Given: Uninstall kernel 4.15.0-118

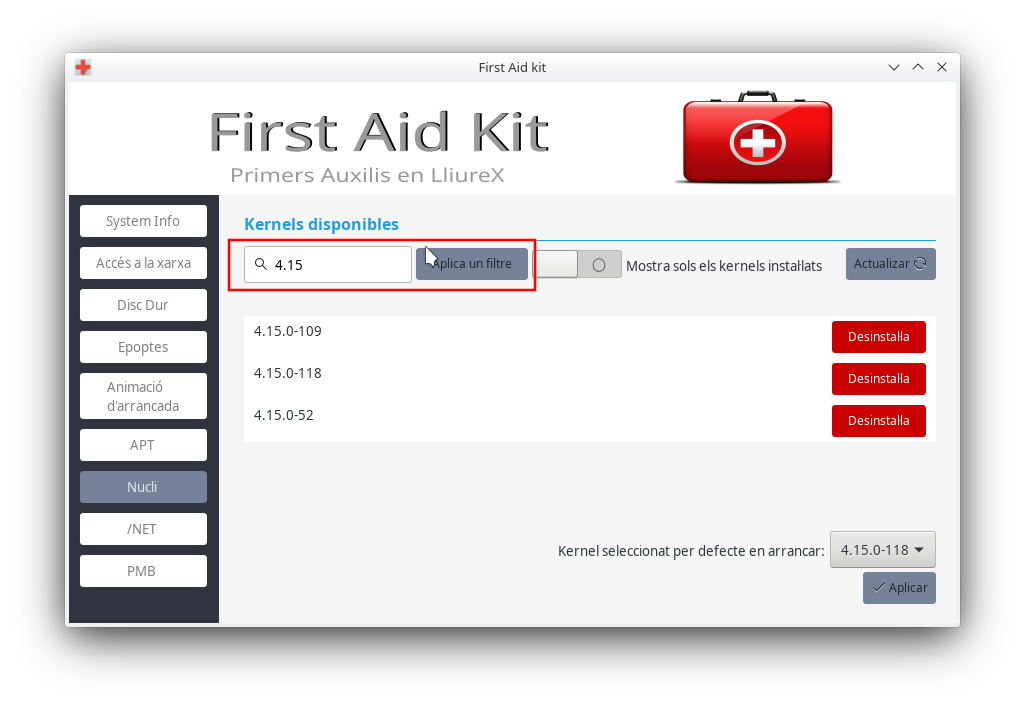Looking at the screenshot, I should (878, 379).
